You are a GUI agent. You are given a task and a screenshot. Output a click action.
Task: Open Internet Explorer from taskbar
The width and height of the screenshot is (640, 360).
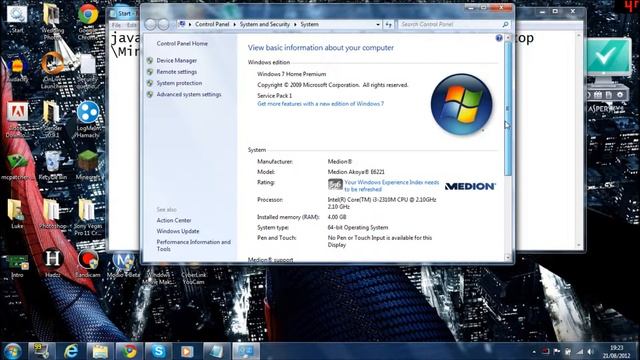(70, 351)
